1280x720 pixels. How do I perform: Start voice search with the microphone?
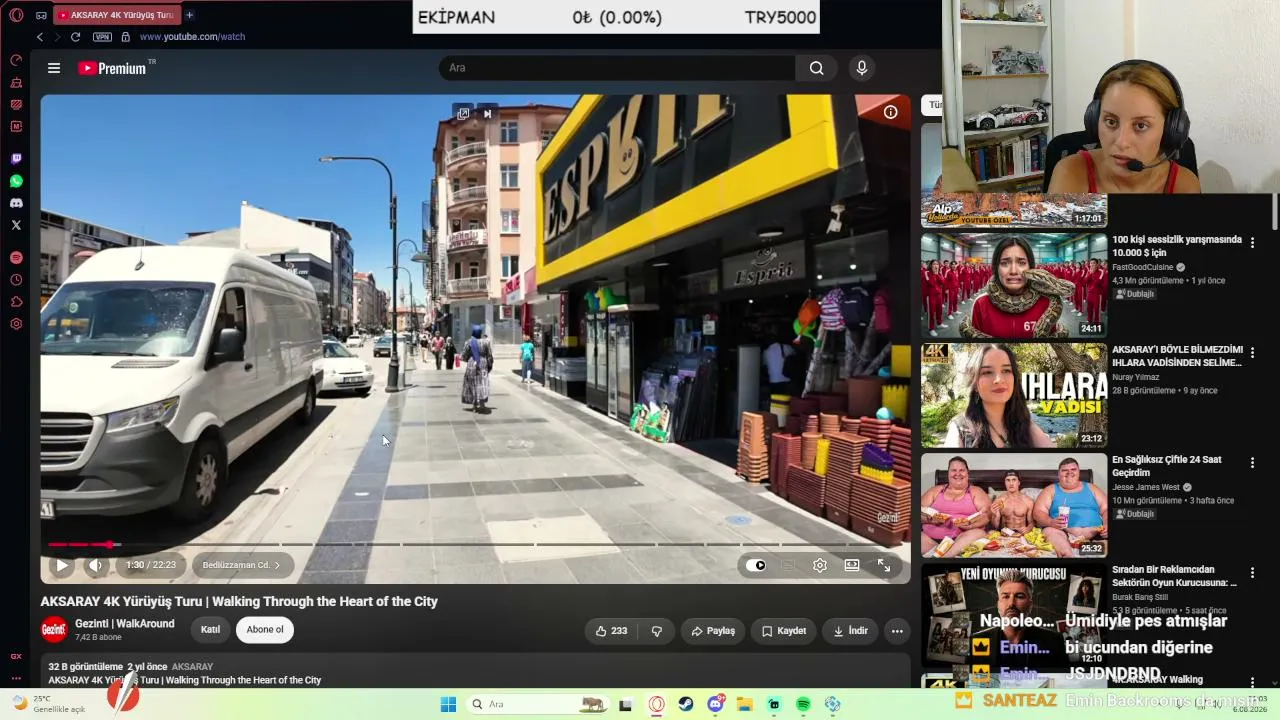tap(862, 68)
